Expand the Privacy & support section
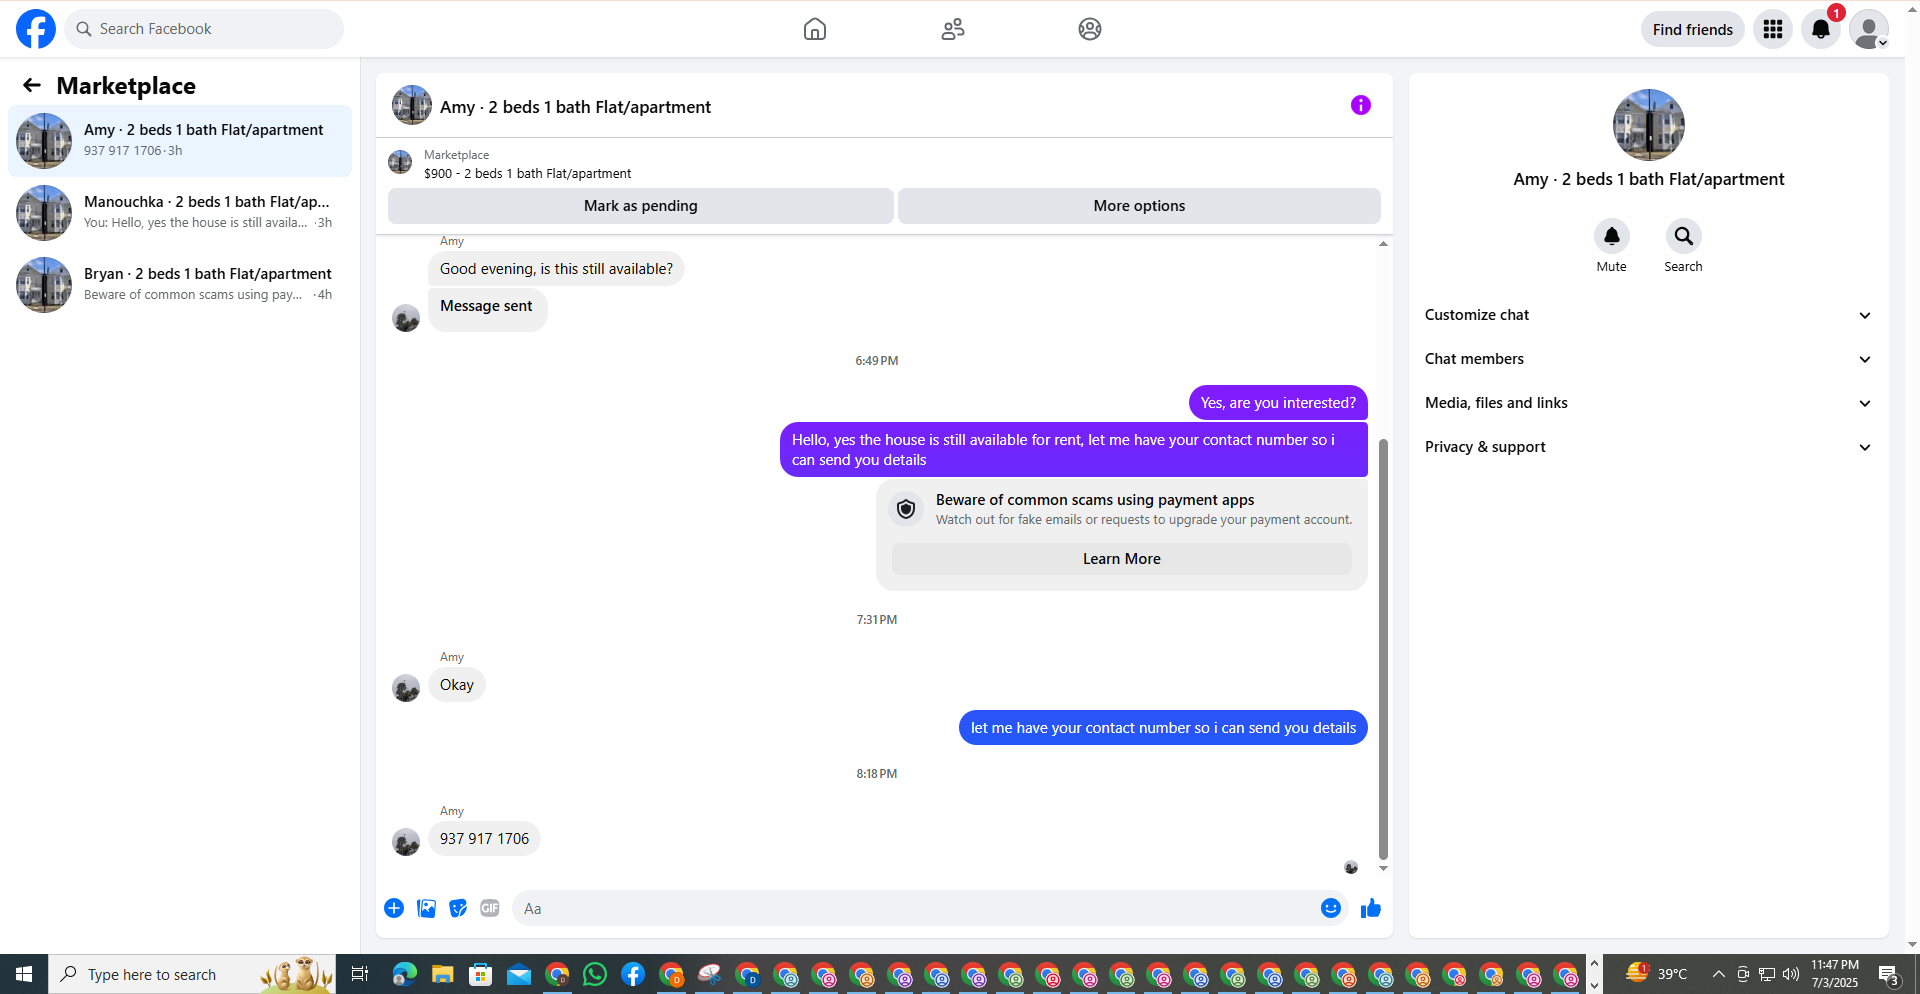 (x=1648, y=447)
